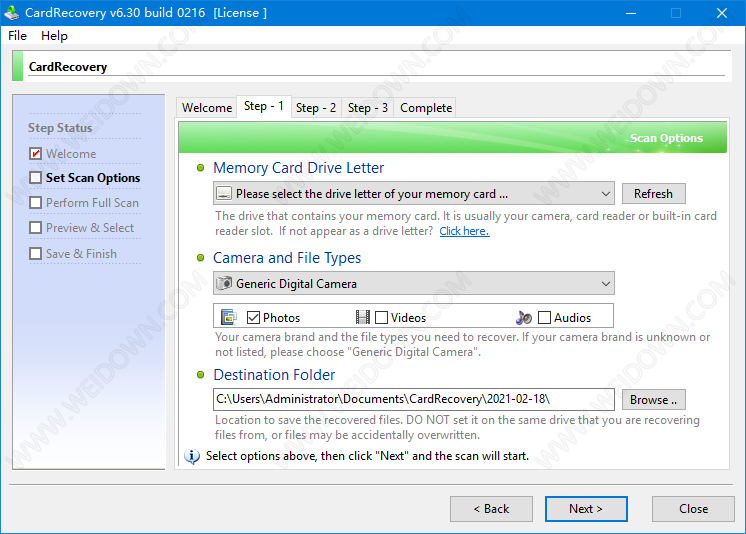Click the Scan Options banner title

point(666,138)
